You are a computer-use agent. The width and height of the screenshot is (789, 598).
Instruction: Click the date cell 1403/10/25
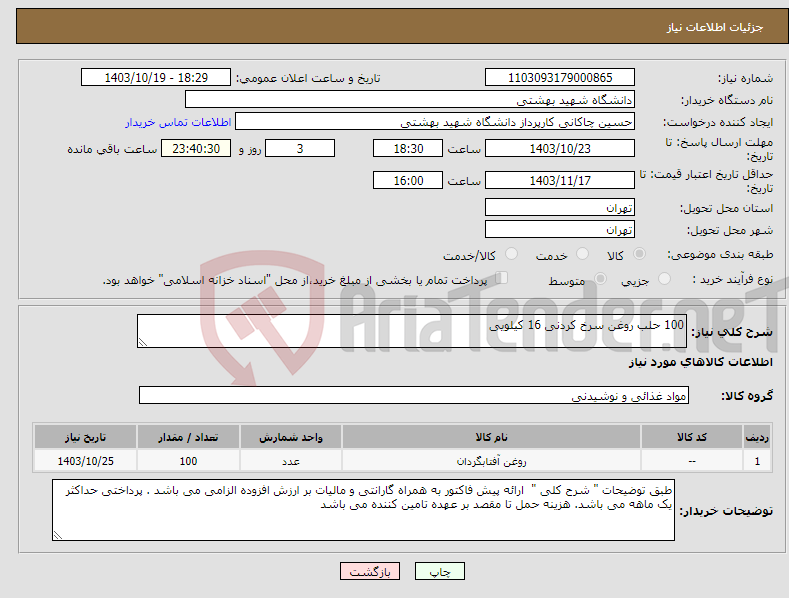pos(86,461)
